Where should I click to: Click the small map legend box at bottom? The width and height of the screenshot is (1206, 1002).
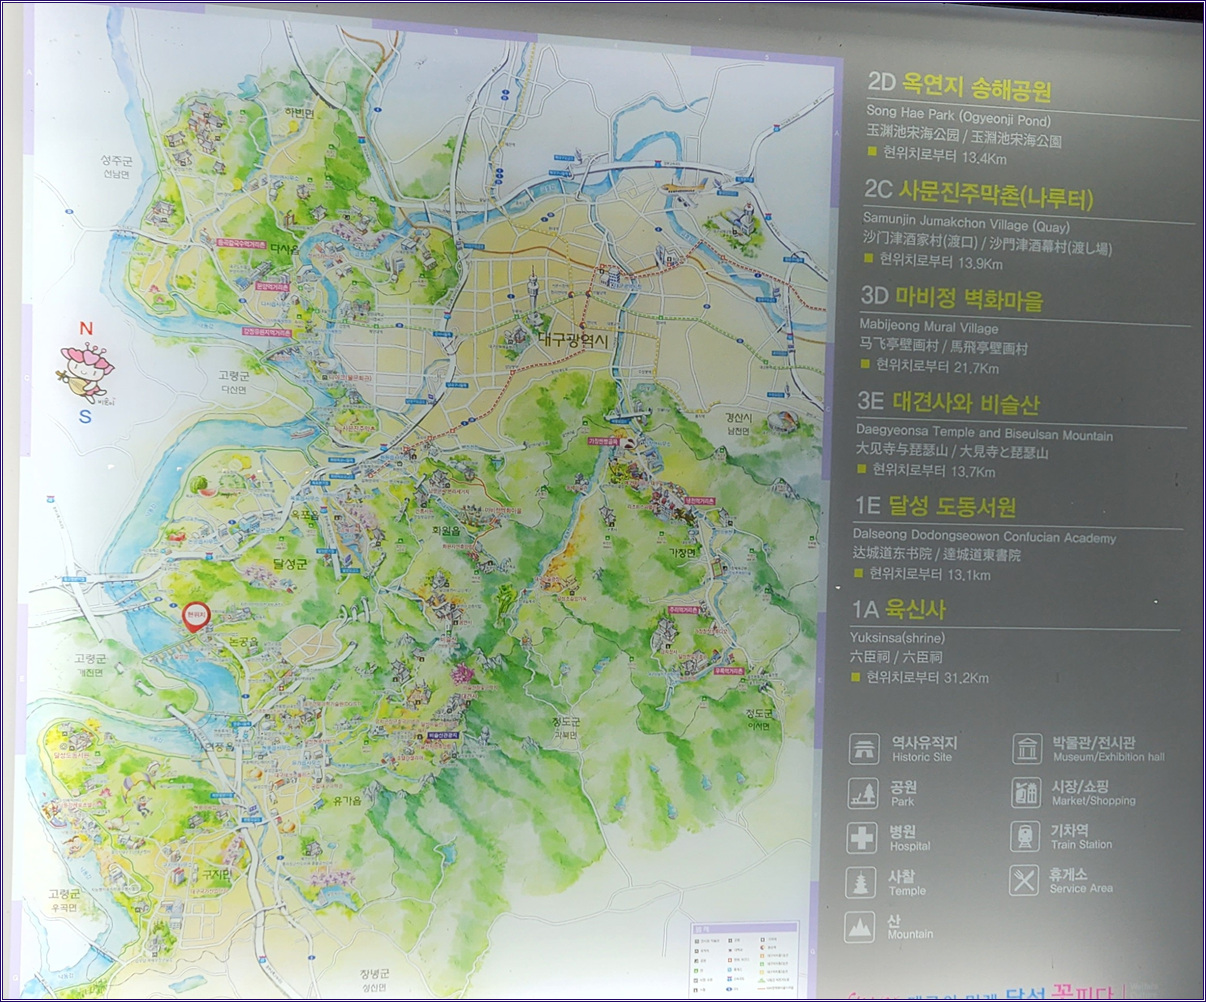point(744,958)
